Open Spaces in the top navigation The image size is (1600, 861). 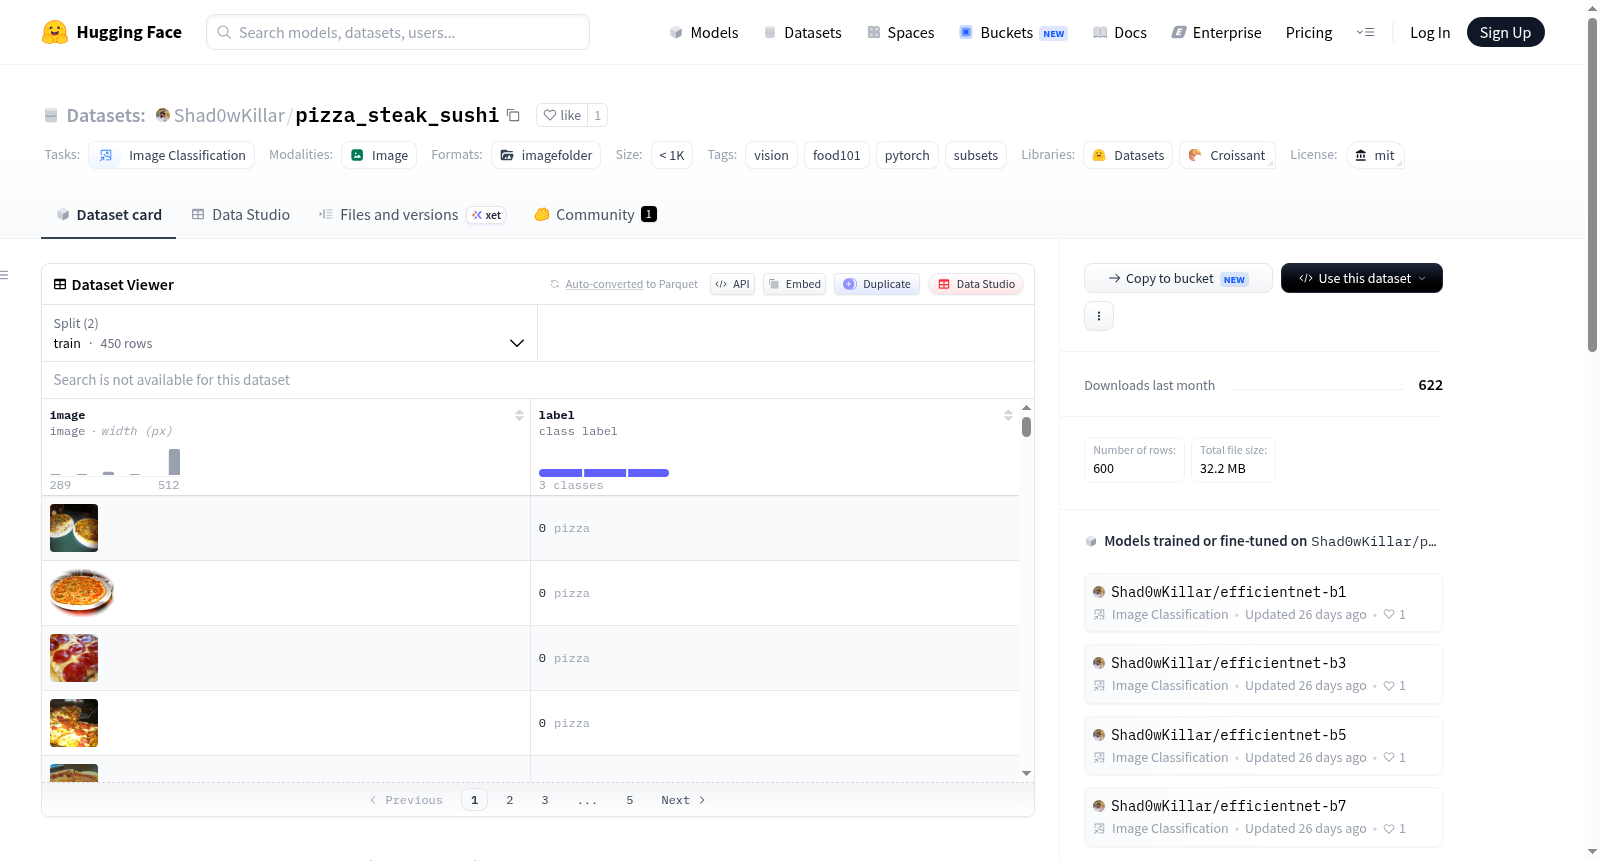pyautogui.click(x=901, y=33)
